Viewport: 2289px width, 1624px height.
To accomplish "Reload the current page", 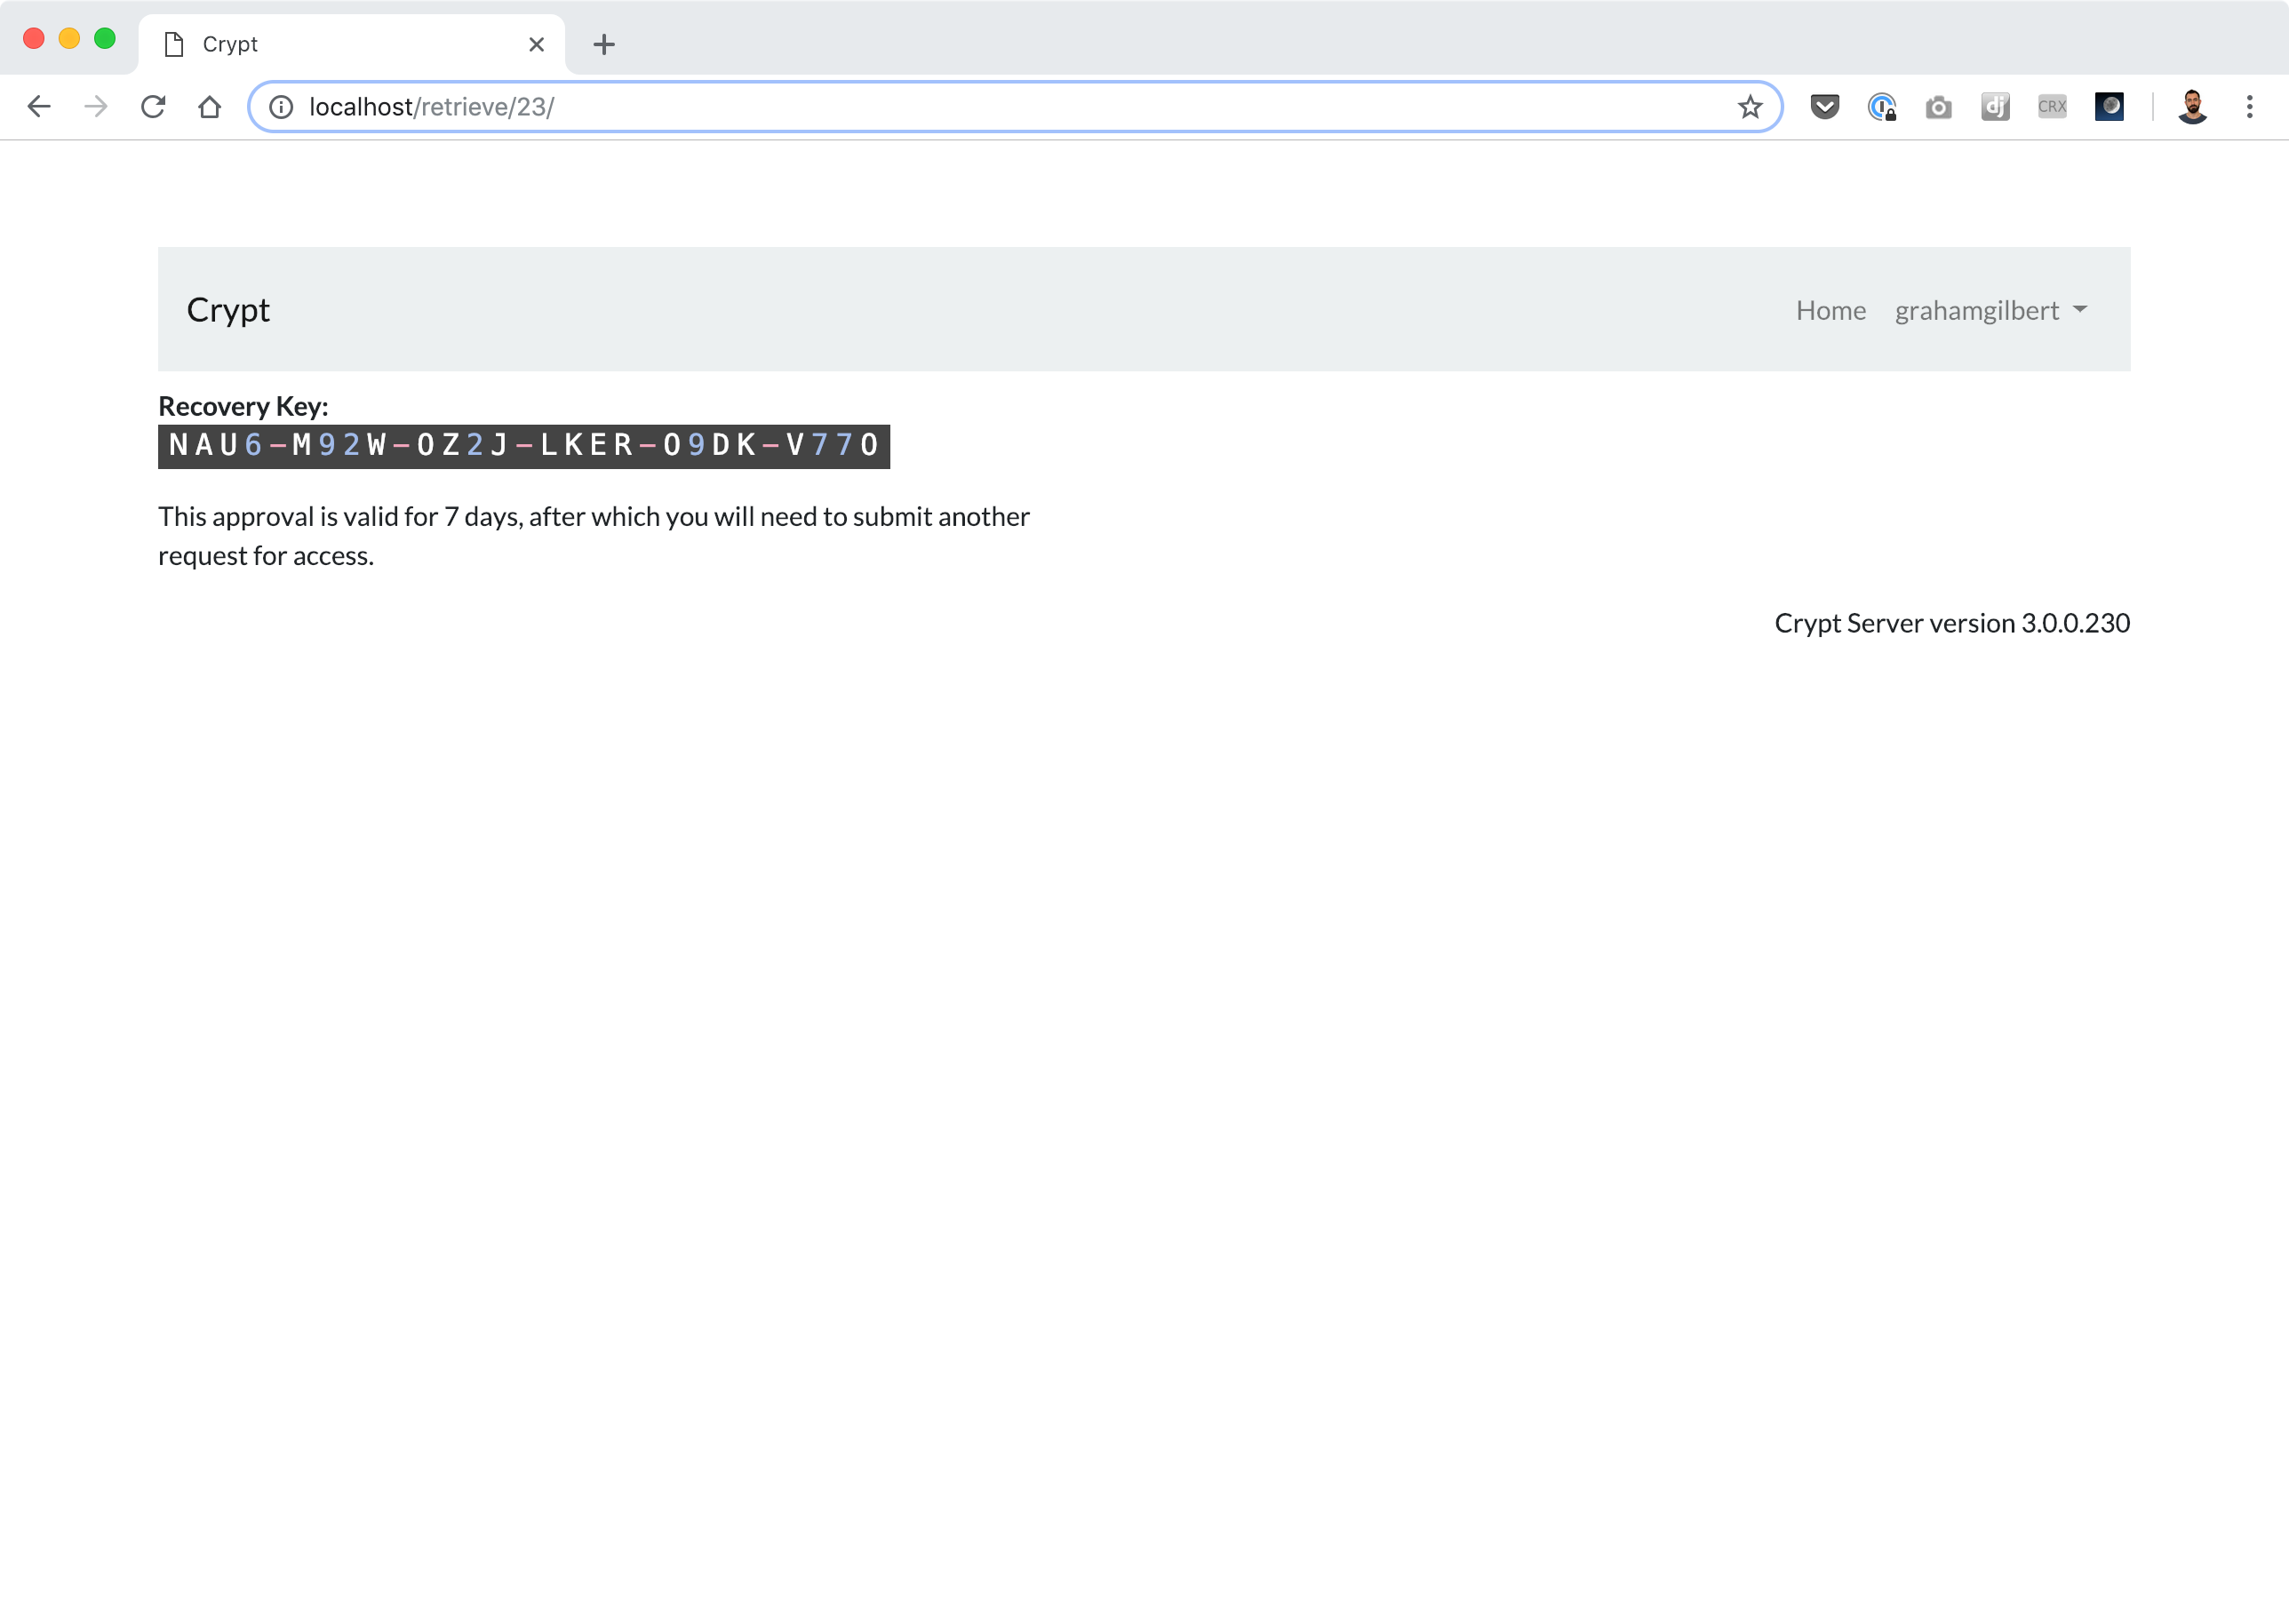I will (x=152, y=107).
